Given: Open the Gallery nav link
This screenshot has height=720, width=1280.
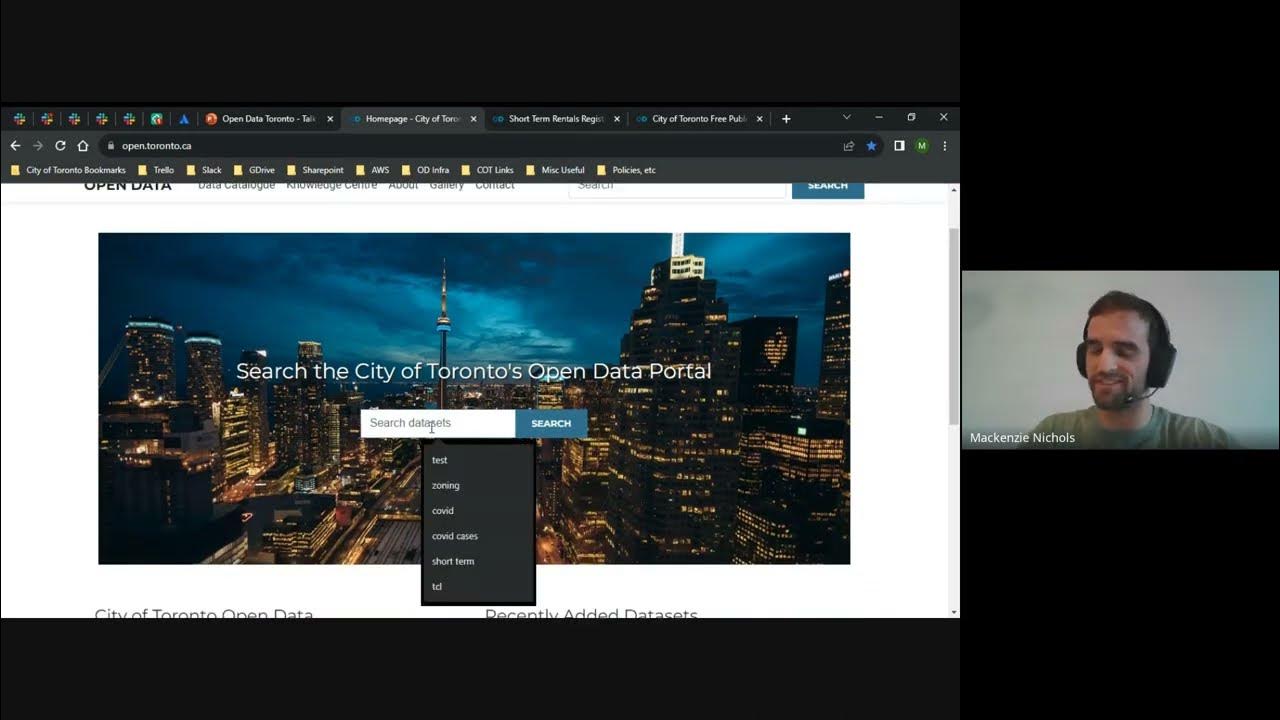Looking at the screenshot, I should point(447,185).
